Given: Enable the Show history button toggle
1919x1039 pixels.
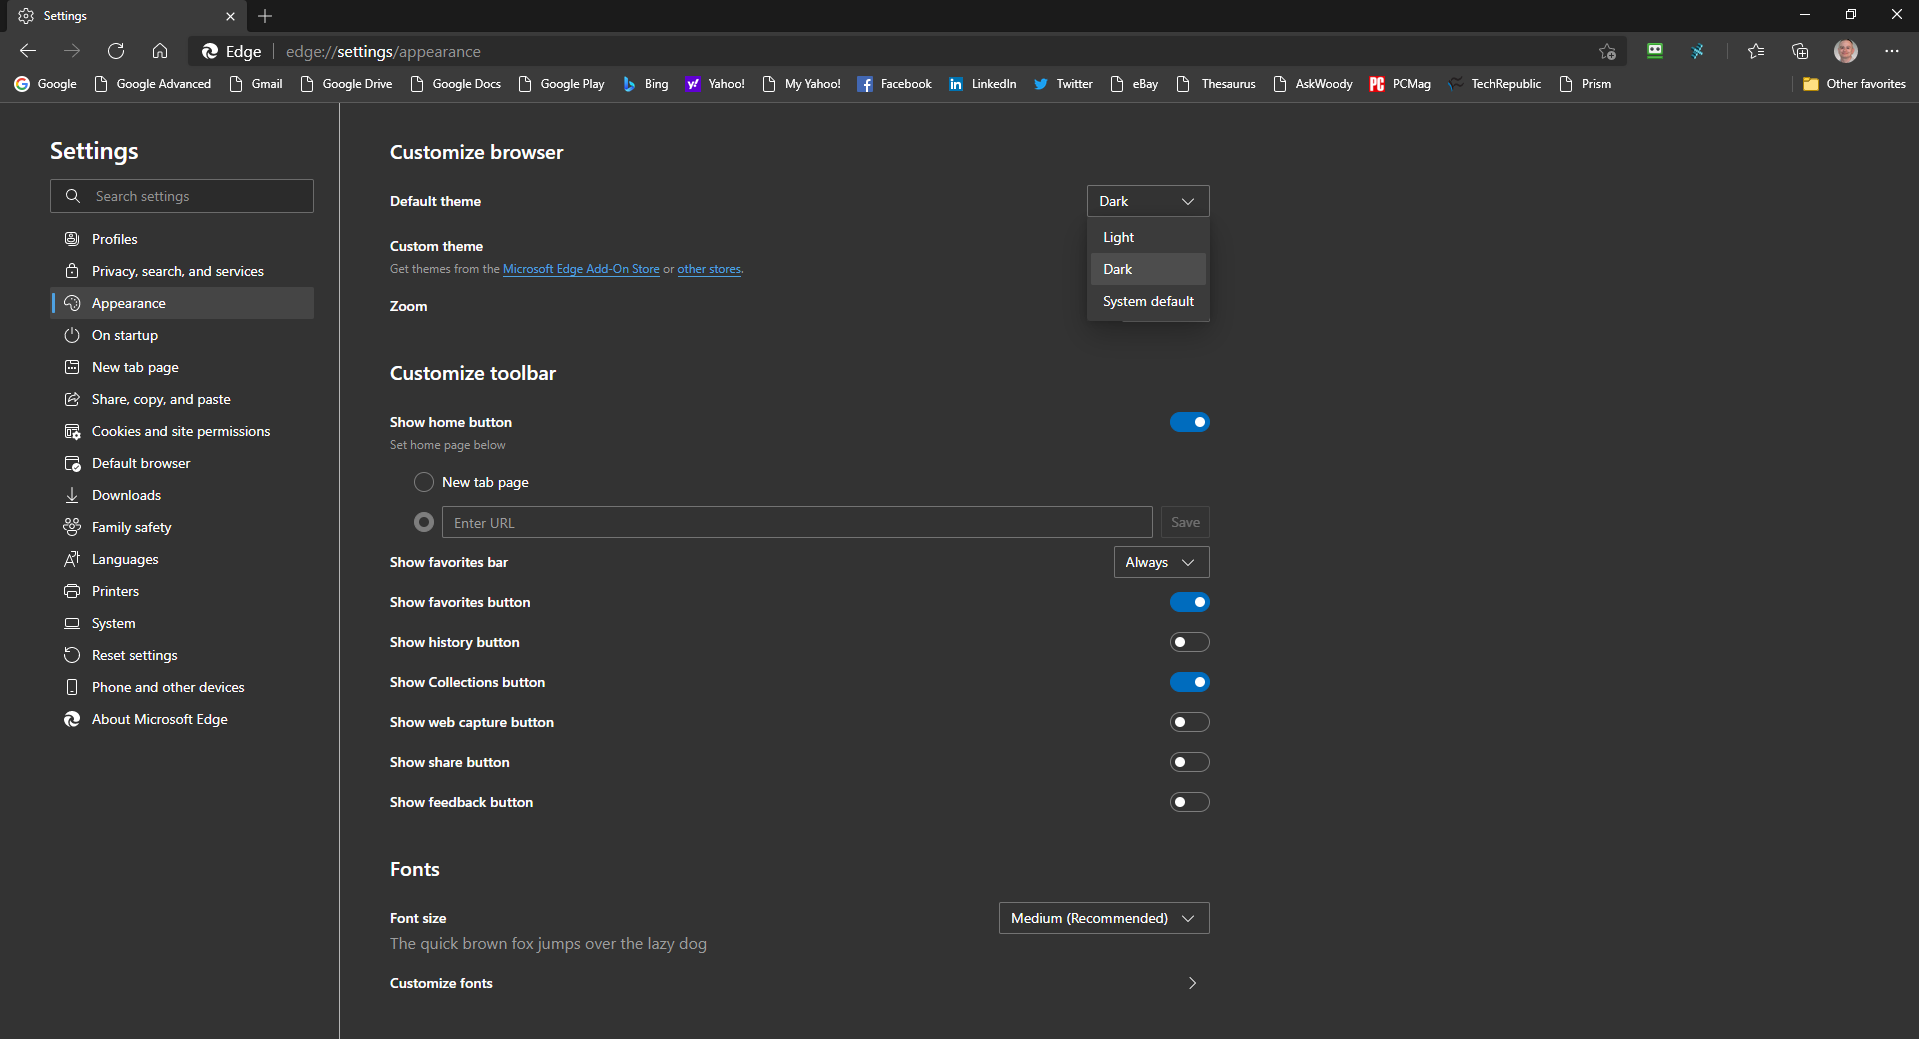Looking at the screenshot, I should (1189, 642).
